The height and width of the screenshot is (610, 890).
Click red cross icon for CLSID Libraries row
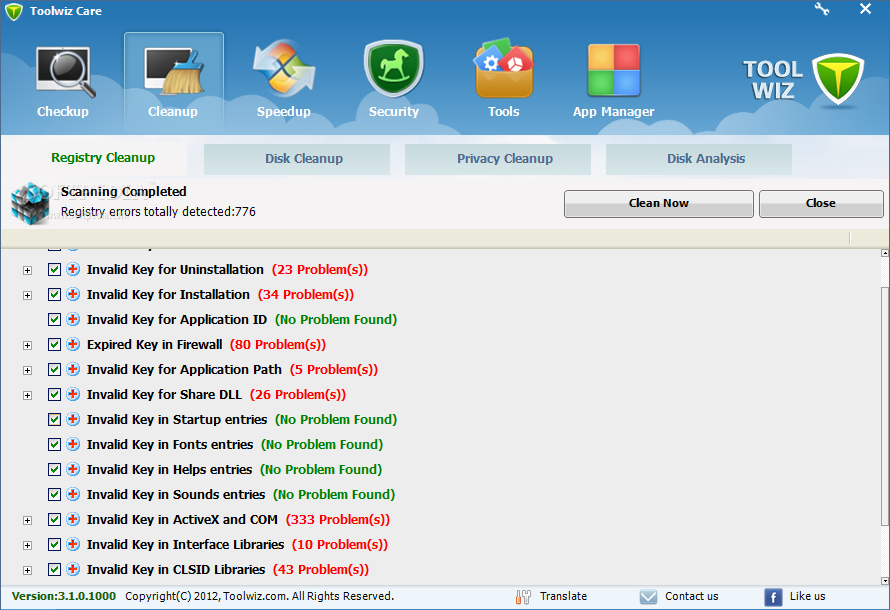73,569
